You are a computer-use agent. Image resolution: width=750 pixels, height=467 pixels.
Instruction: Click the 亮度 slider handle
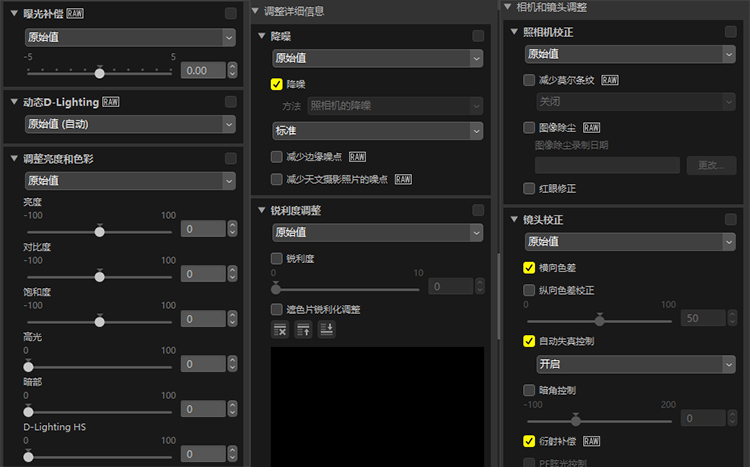tap(99, 231)
